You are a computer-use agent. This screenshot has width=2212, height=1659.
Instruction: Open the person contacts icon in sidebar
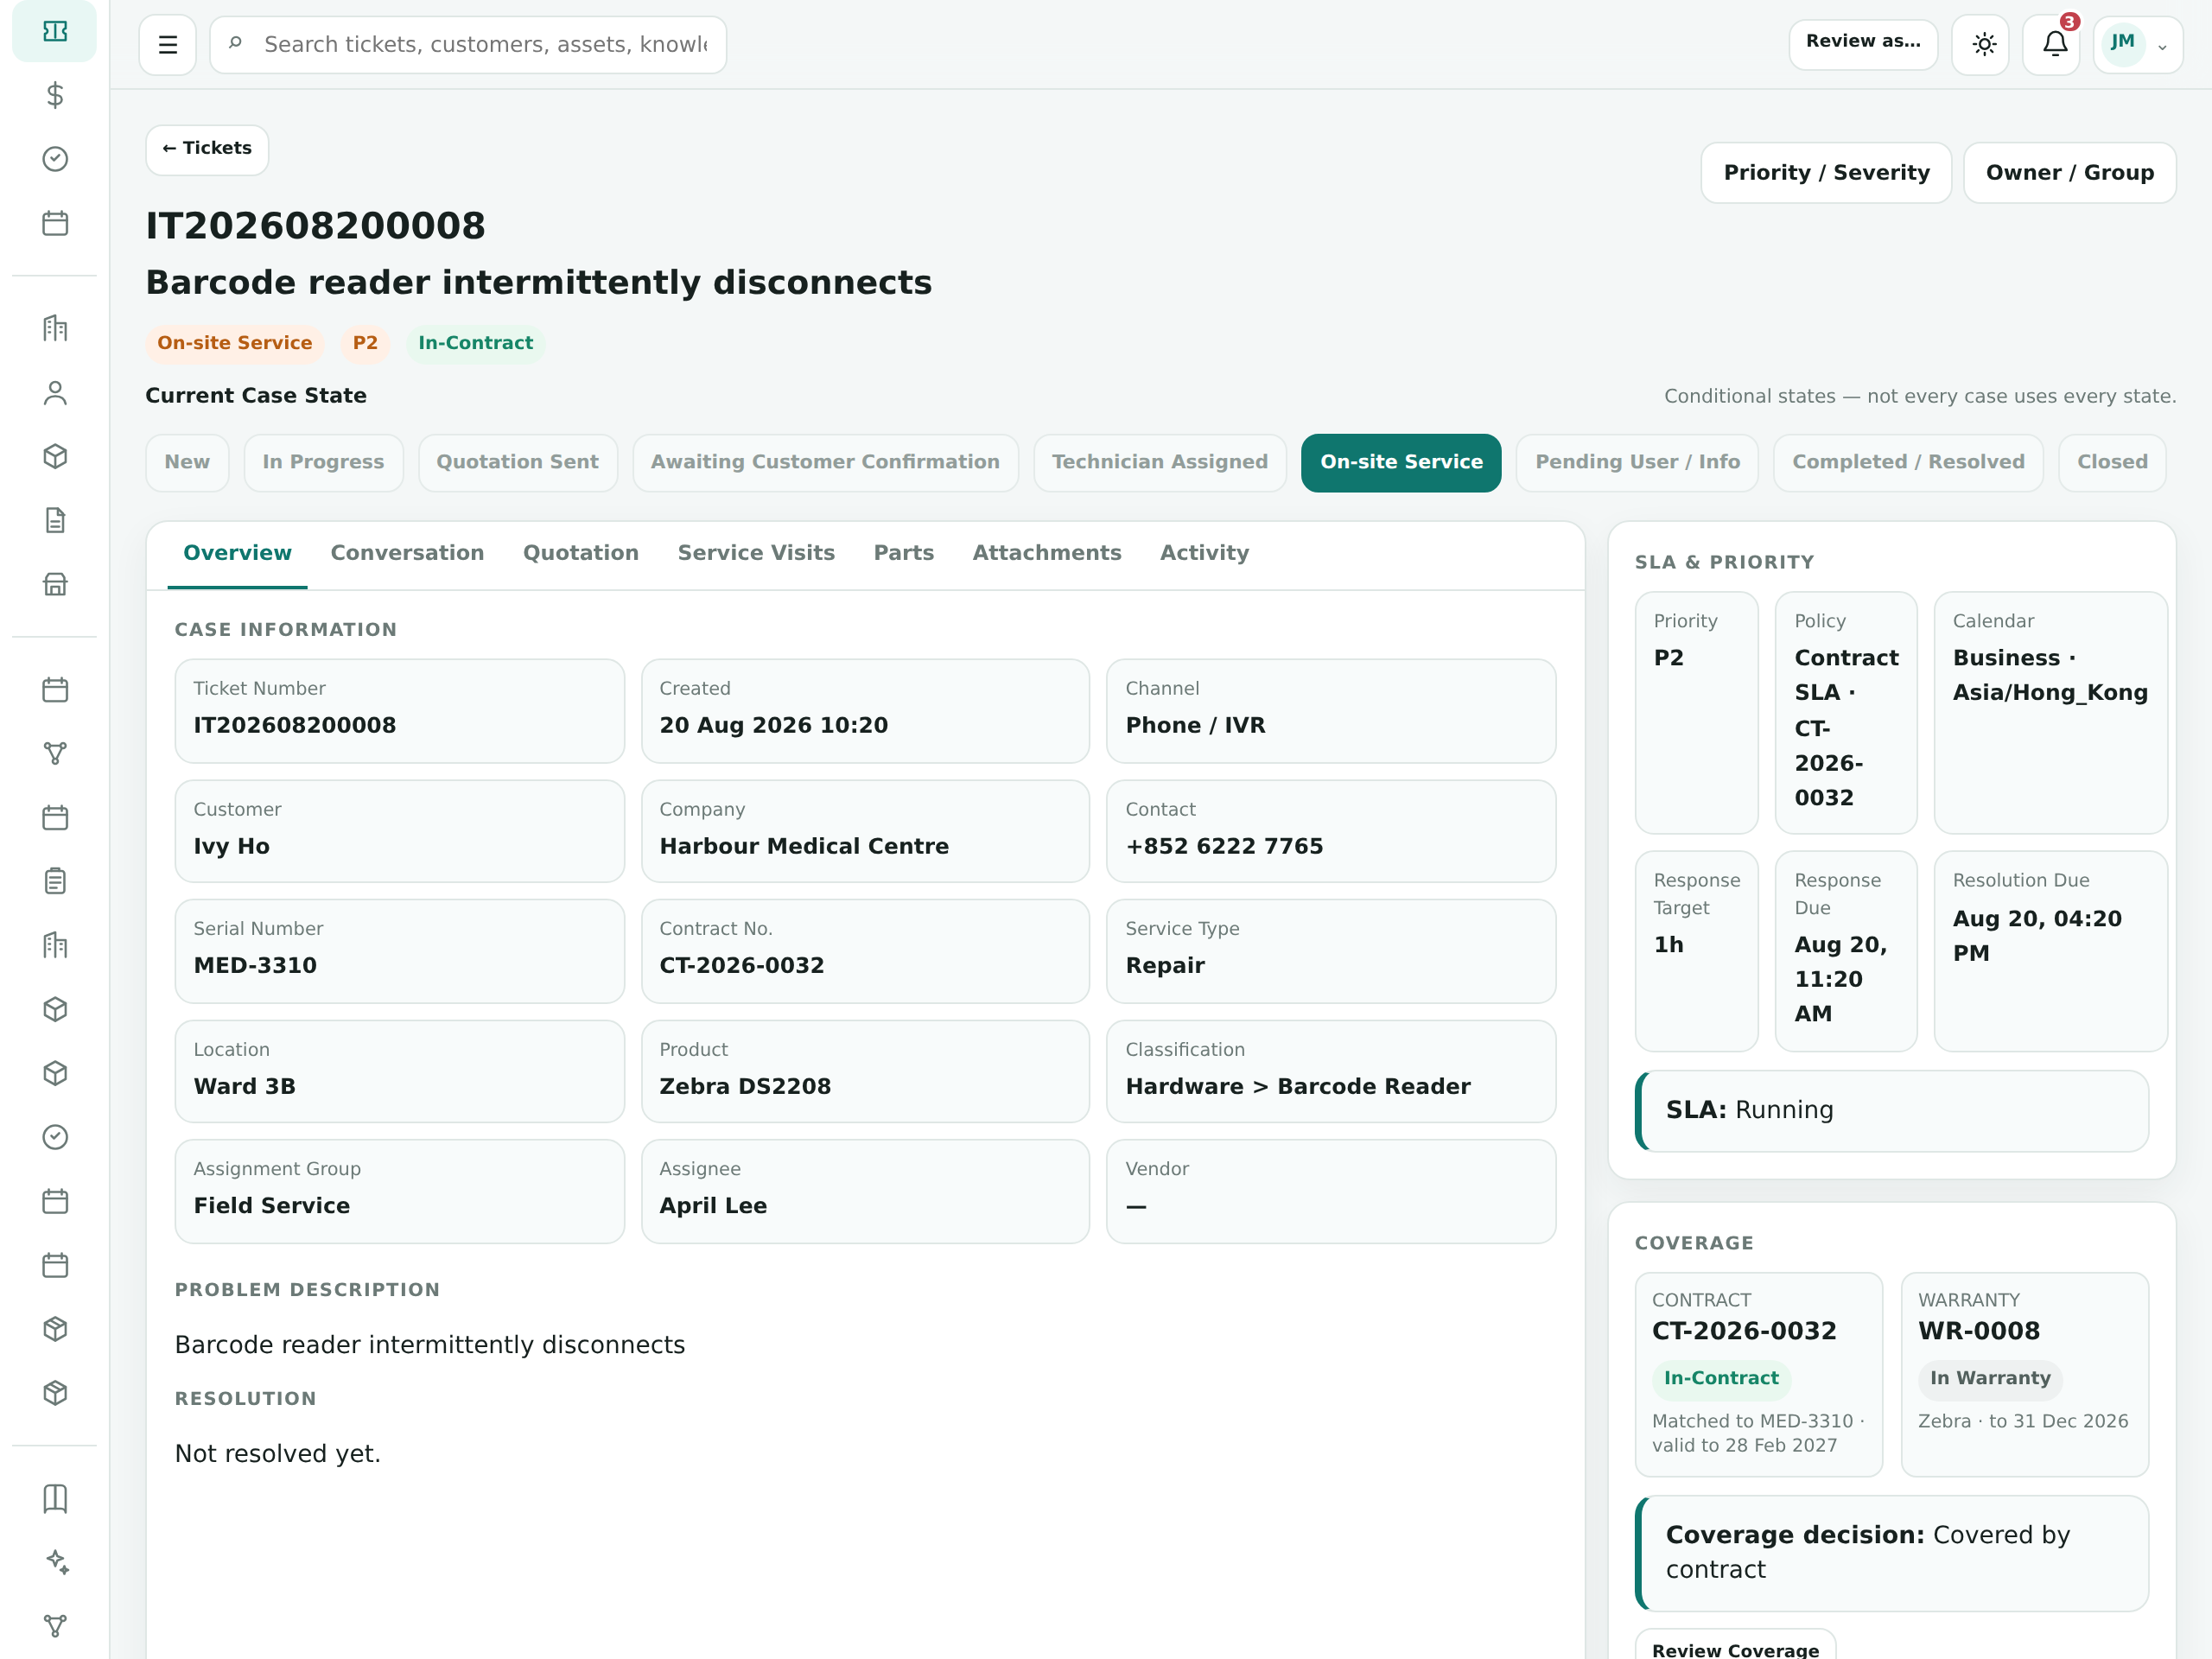(55, 393)
